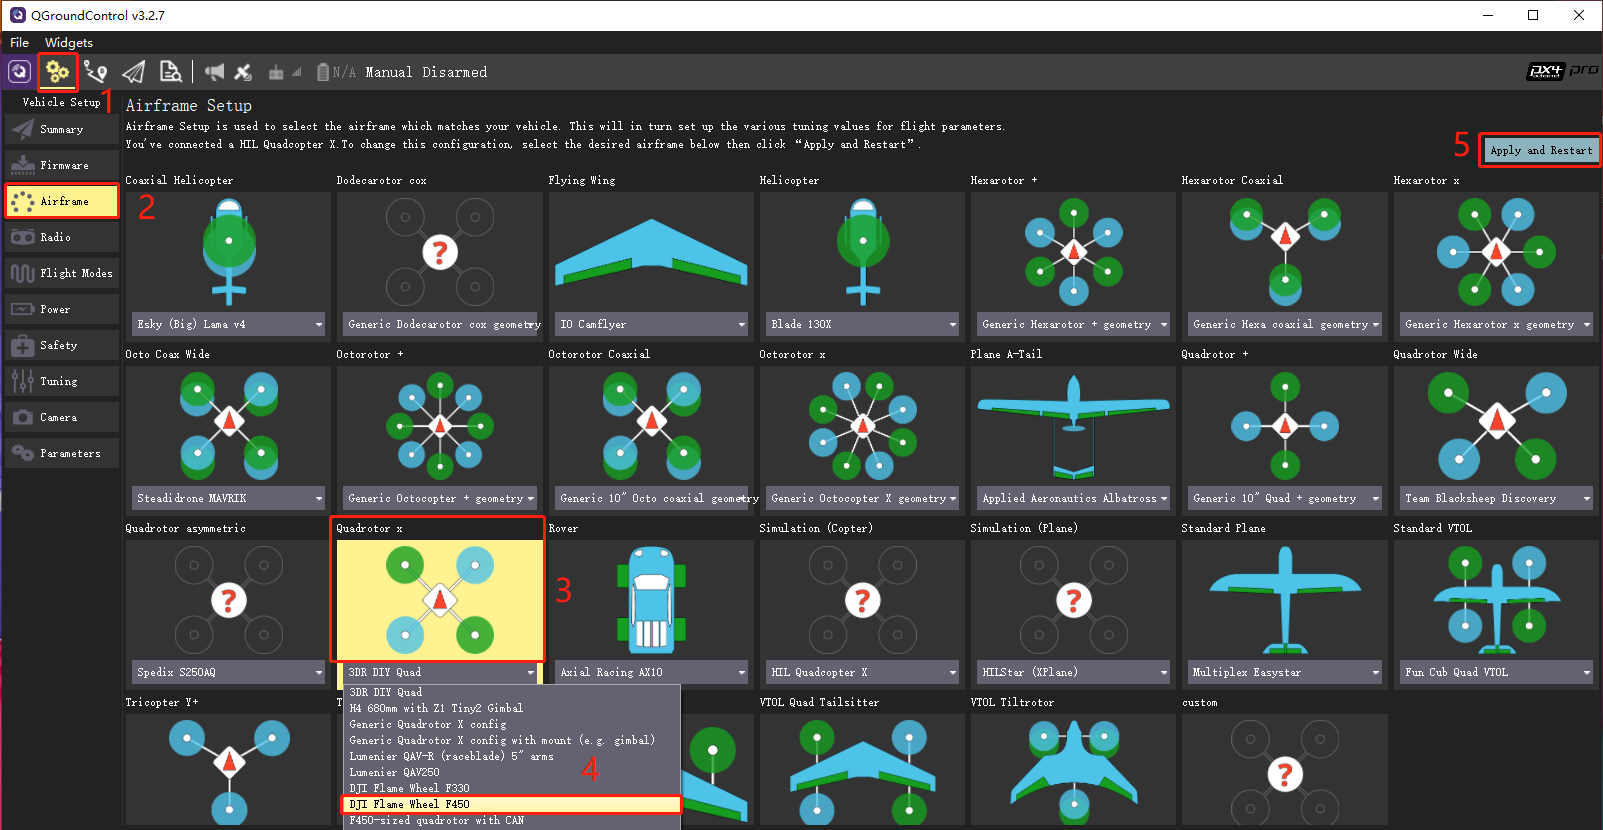Expand the Generic Hexarotor + geometry dropdown
1603x830 pixels.
[1074, 324]
